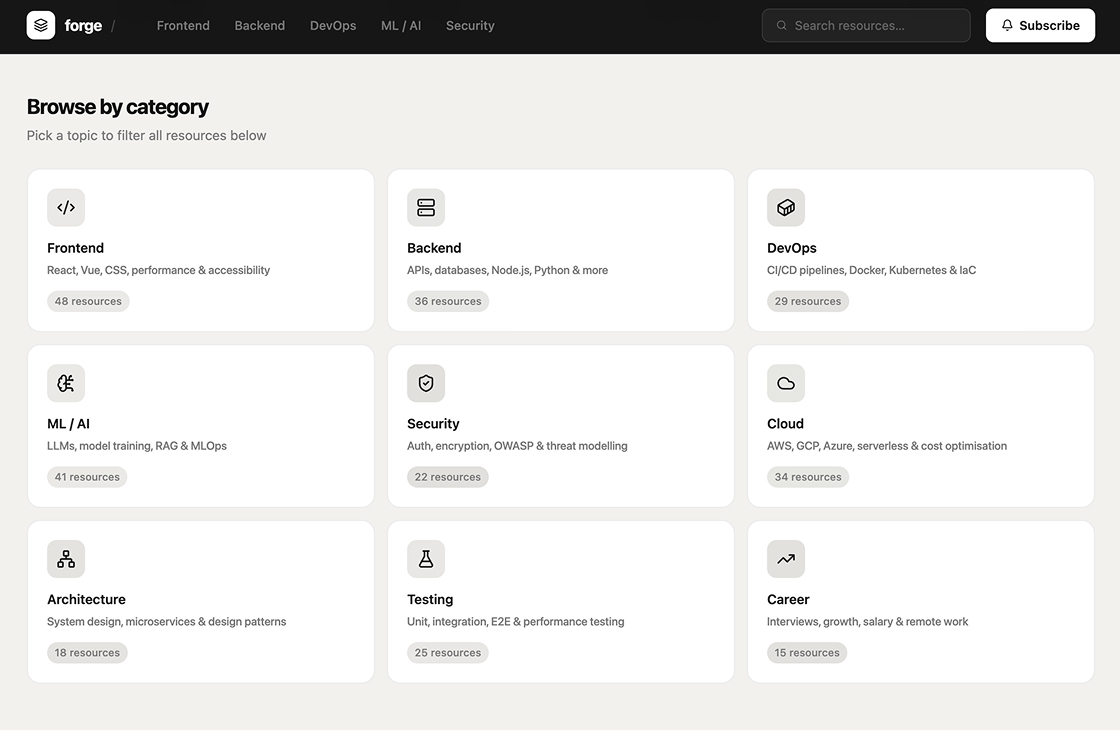Viewport: 1120px width, 731px height.
Task: Click the bell icon on Subscribe button
Action: coord(1008,25)
